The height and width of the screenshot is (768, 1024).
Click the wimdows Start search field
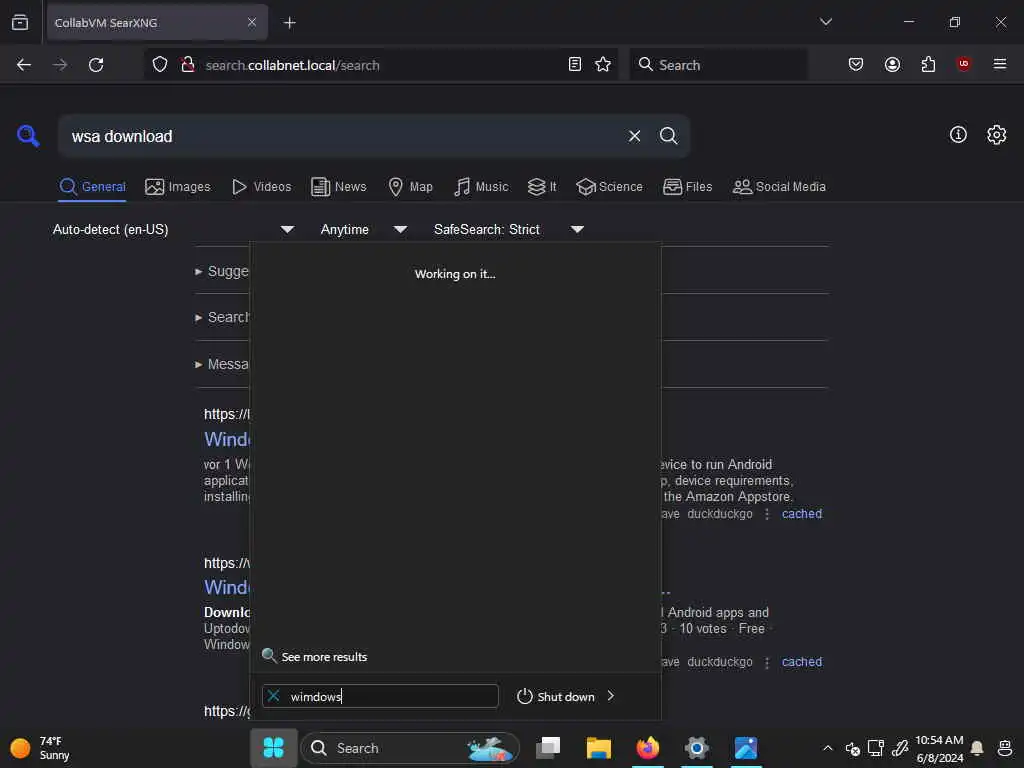point(380,696)
